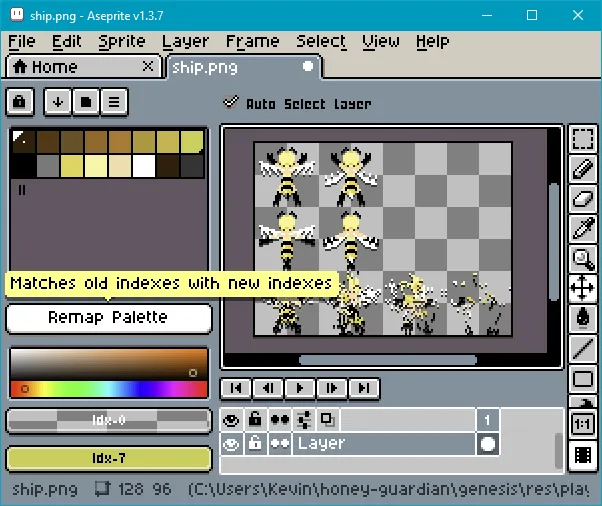Click the Idx-7 background color button
This screenshot has width=602, height=506.
[x=109, y=459]
